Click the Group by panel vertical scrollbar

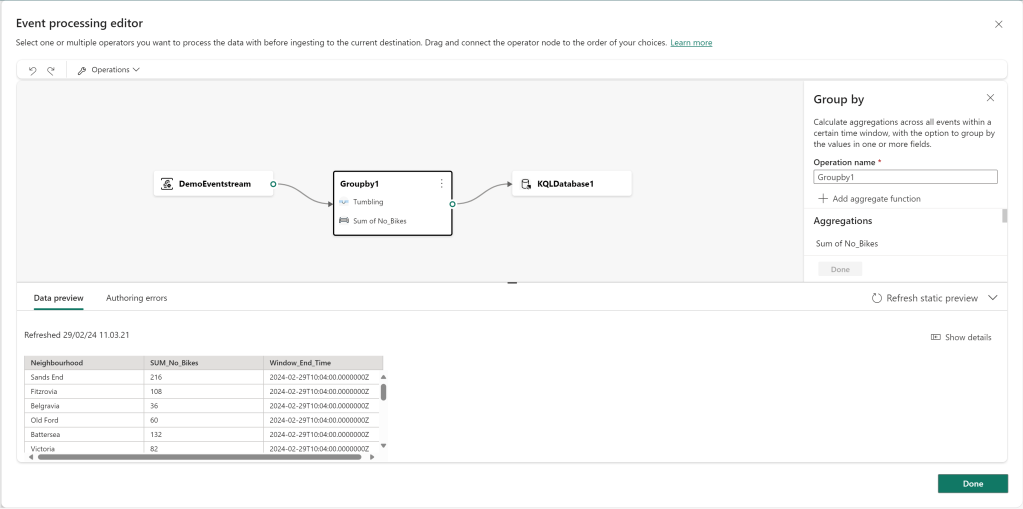(x=1004, y=216)
